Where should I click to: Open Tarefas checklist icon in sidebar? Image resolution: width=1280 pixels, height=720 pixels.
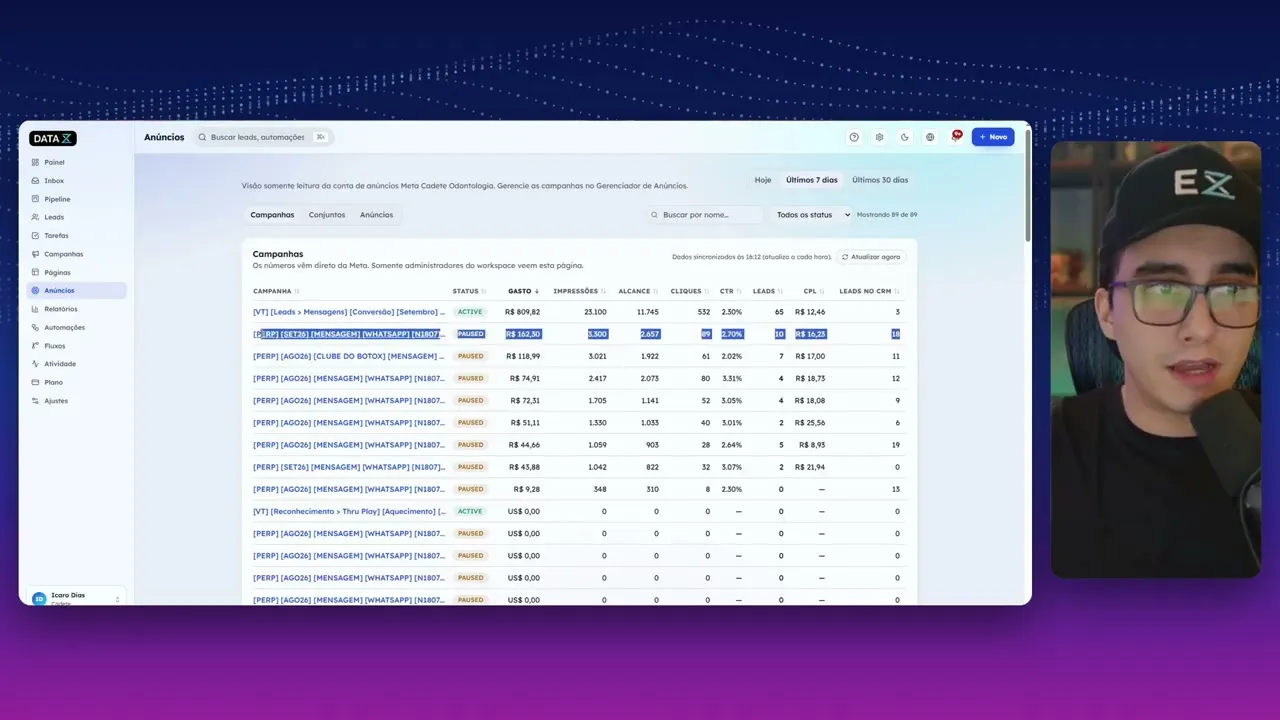tap(36, 236)
